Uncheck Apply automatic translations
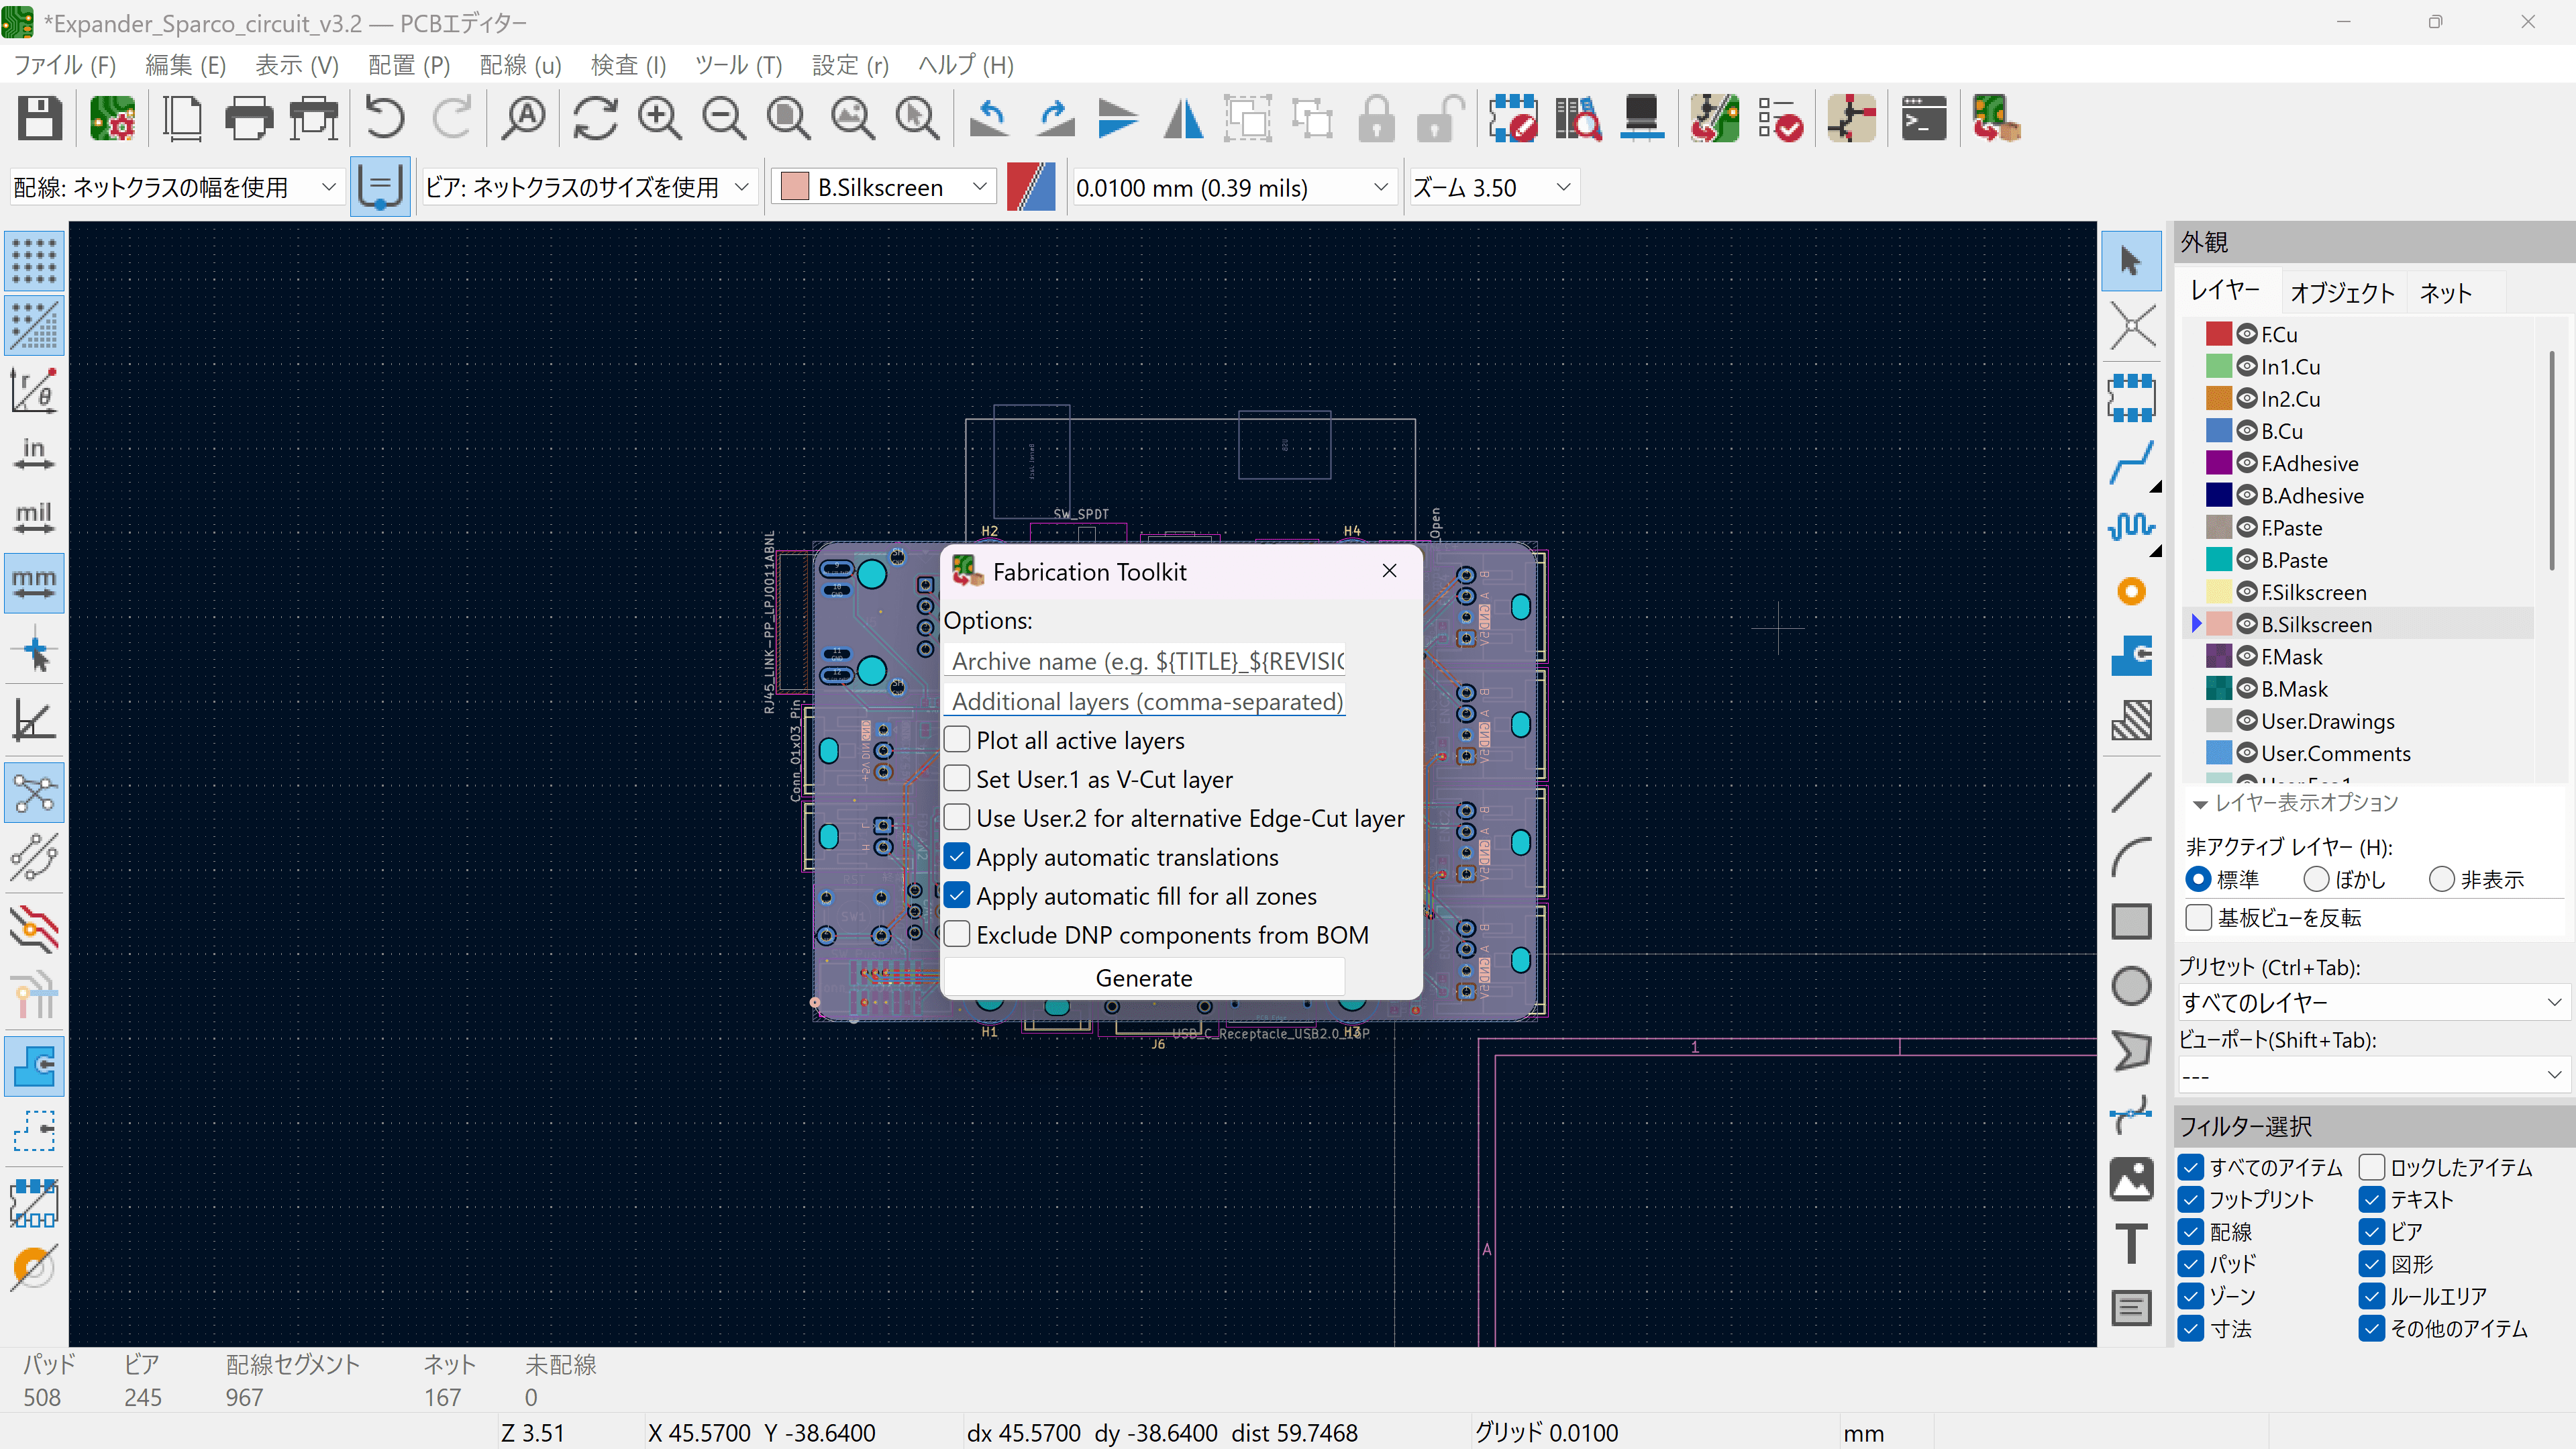The image size is (2576, 1449). coord(957,856)
